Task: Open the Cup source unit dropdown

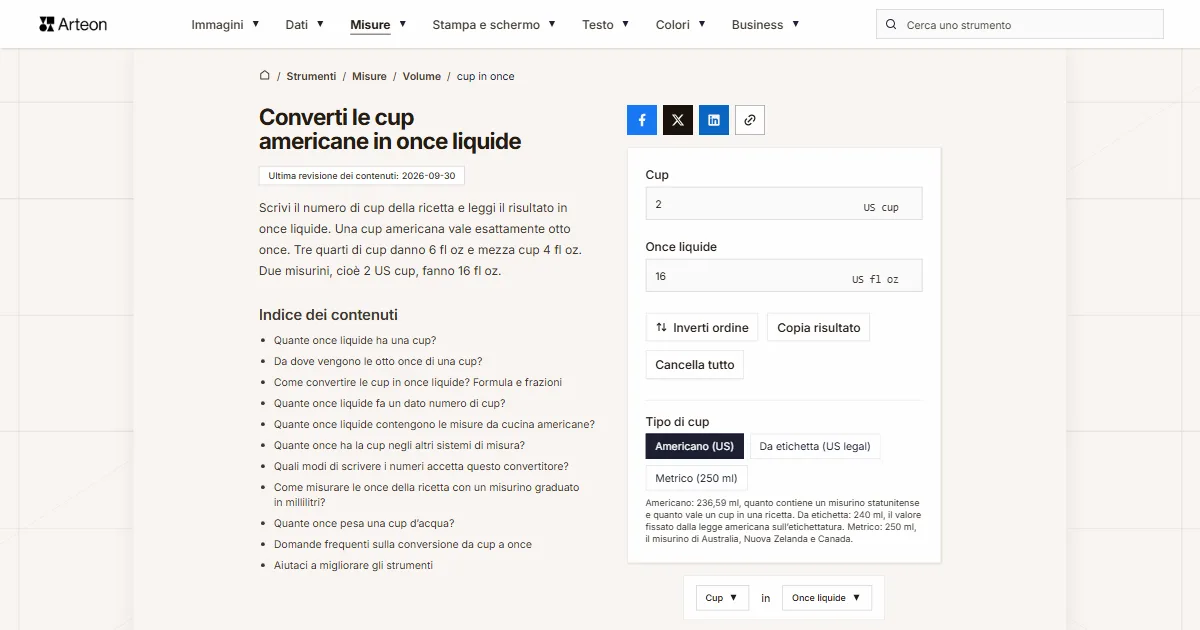Action: click(722, 598)
